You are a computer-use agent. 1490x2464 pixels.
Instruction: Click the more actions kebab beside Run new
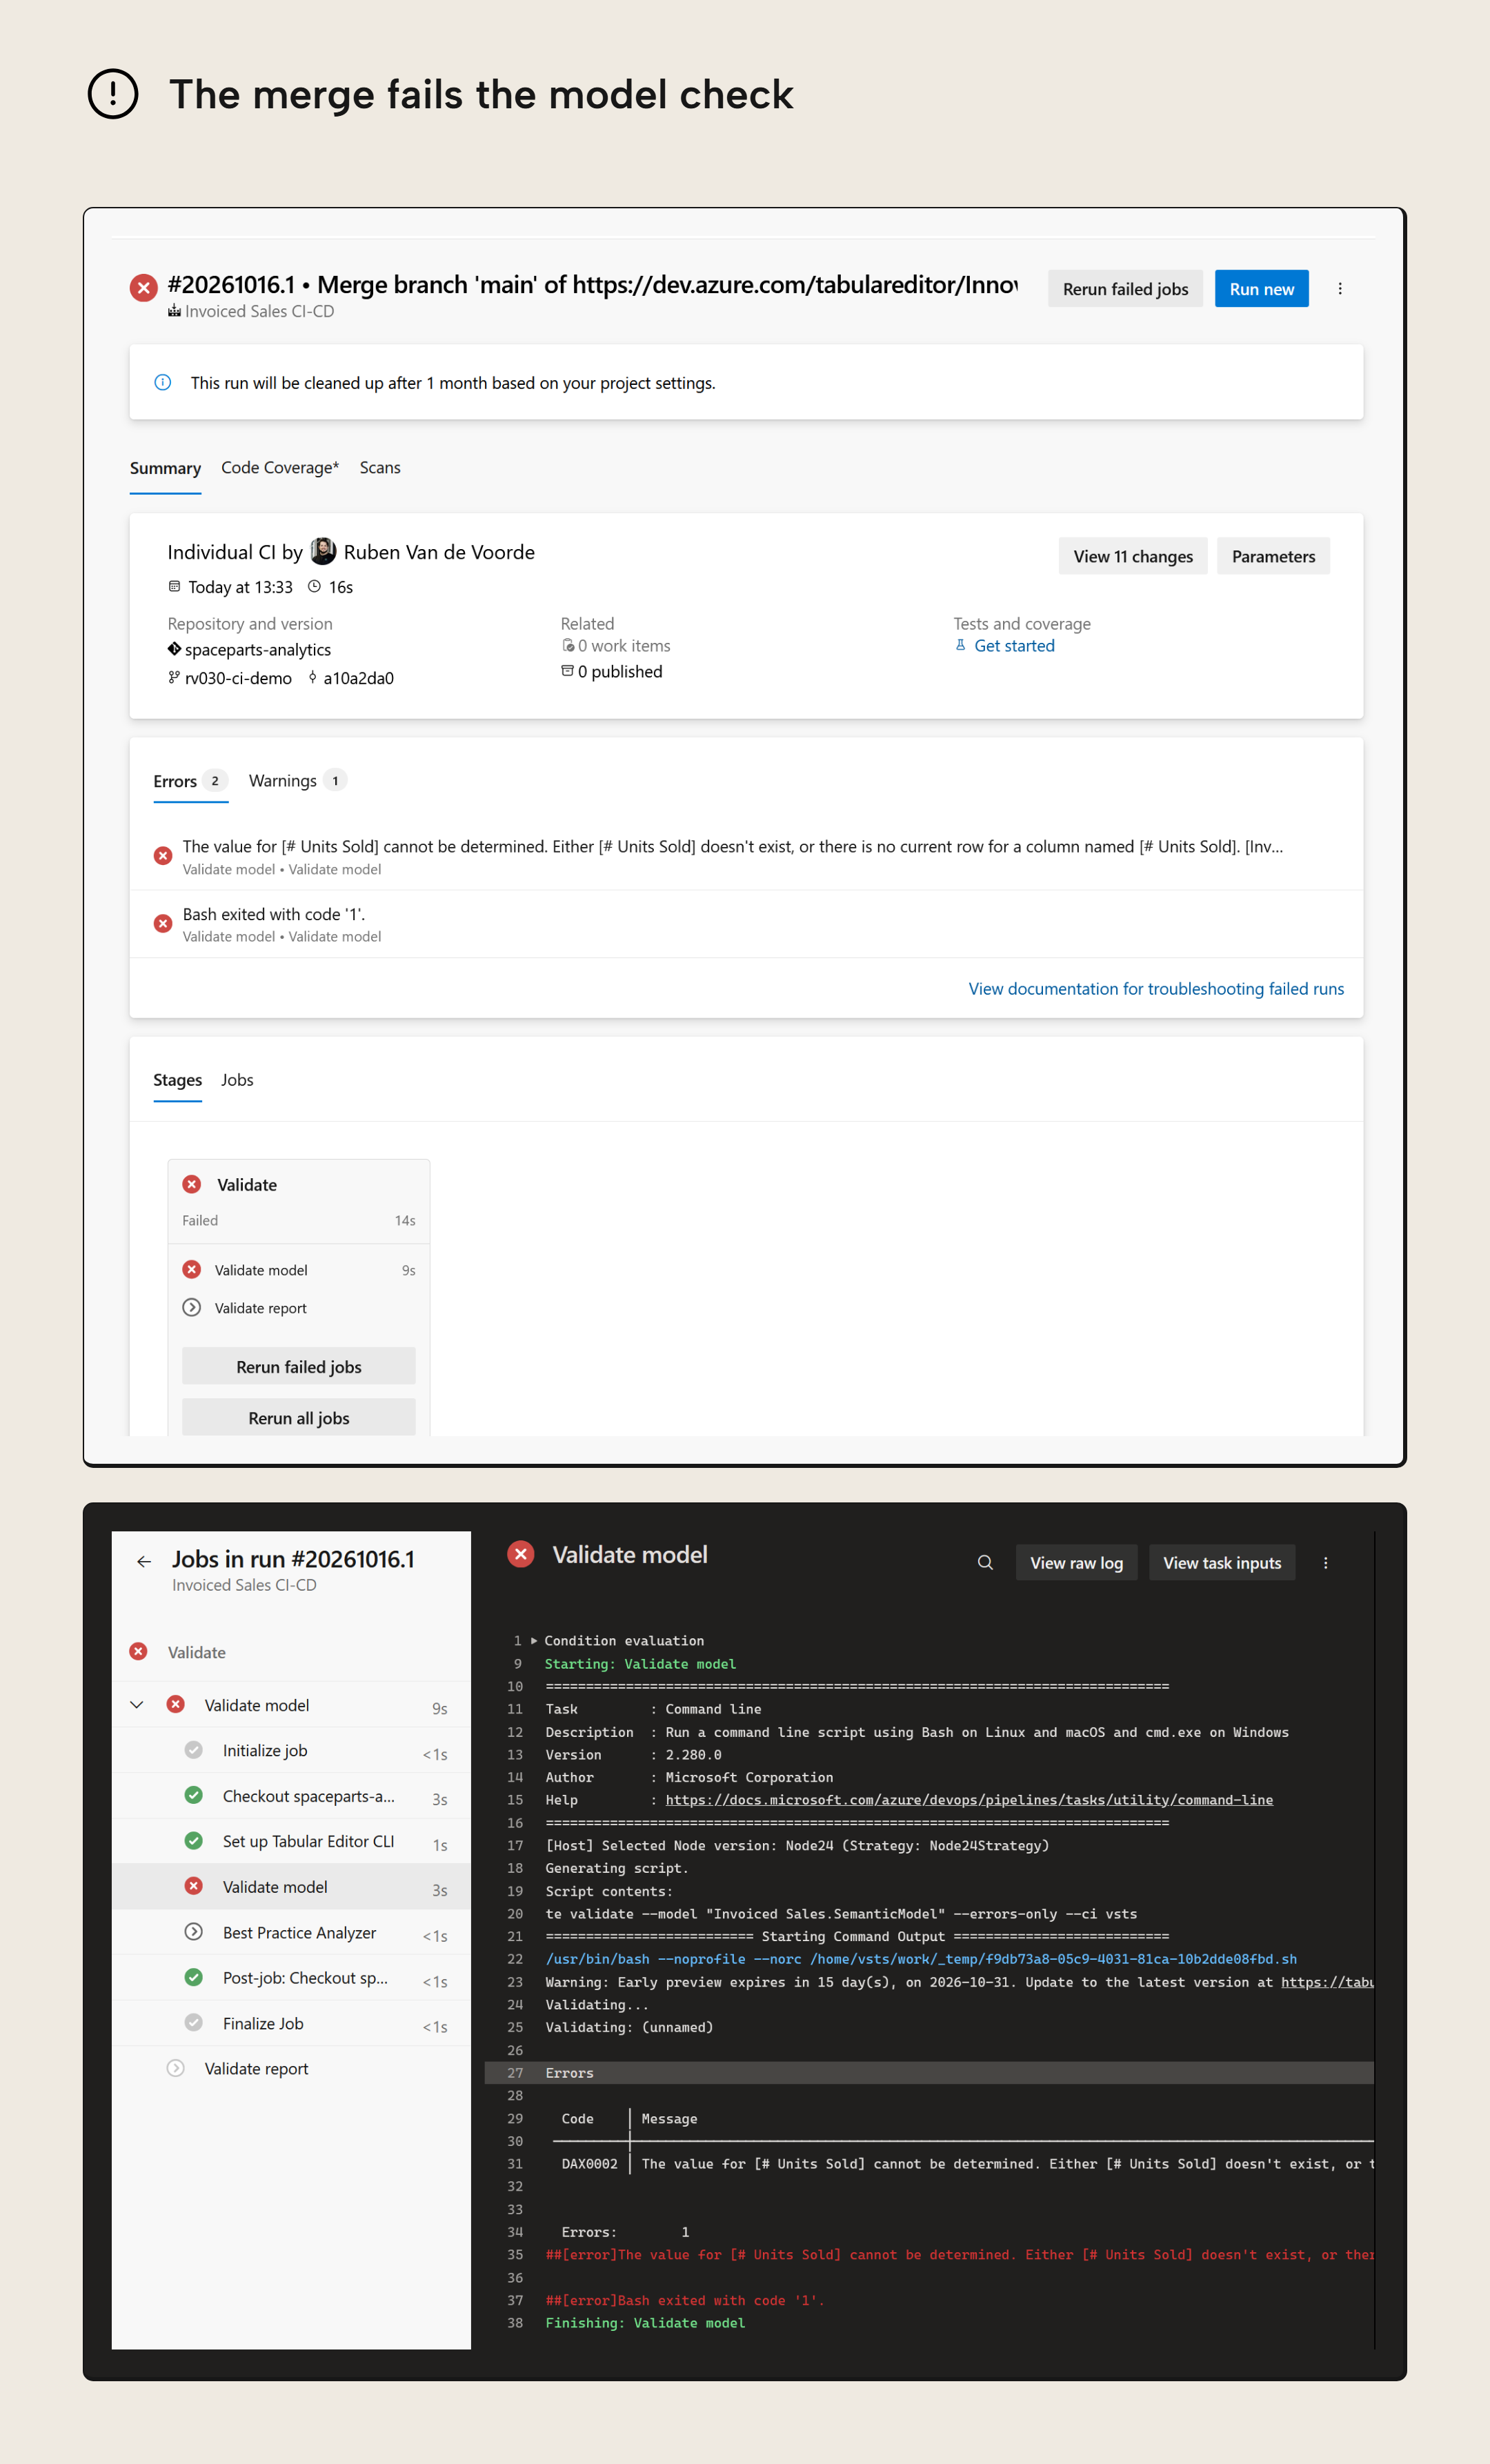pyautogui.click(x=1340, y=289)
